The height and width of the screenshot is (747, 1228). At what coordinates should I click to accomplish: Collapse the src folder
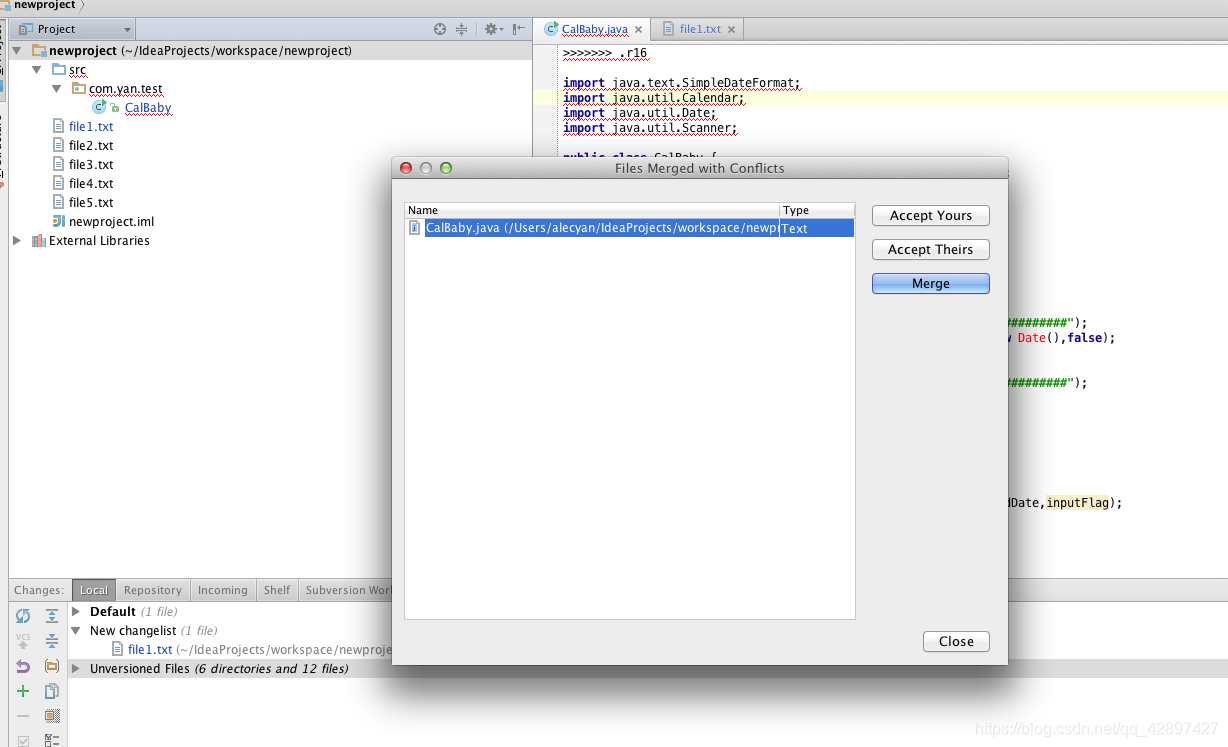37,70
